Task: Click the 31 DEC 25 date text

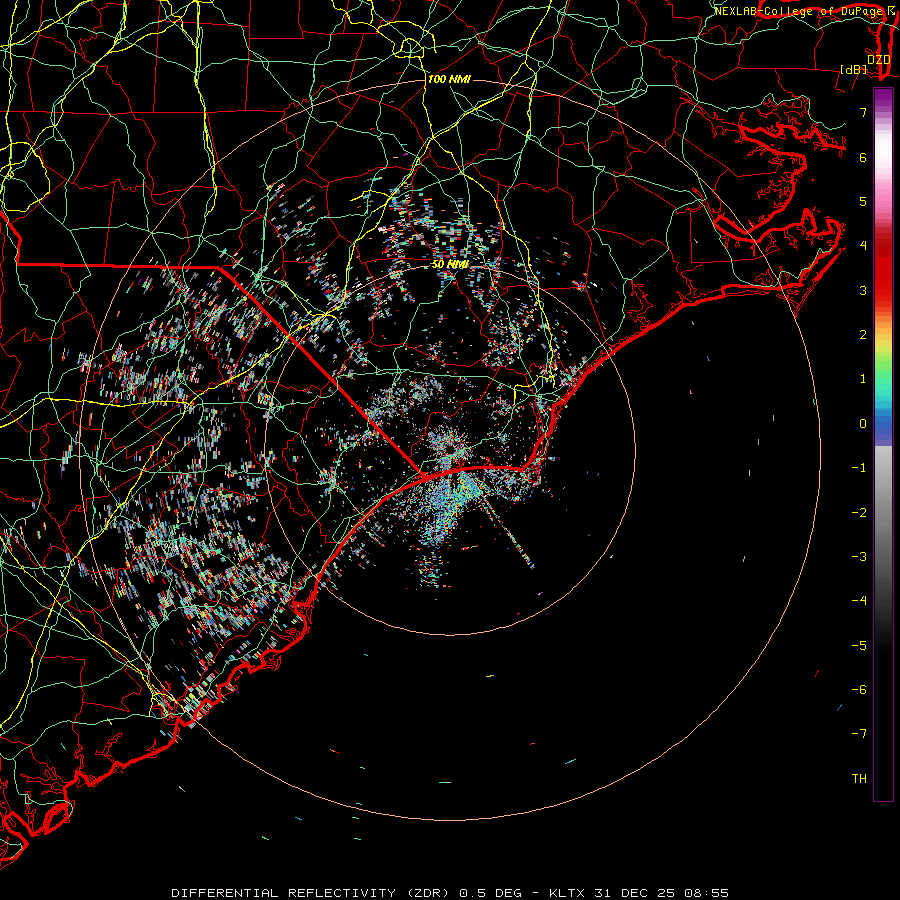Action: pyautogui.click(x=635, y=893)
